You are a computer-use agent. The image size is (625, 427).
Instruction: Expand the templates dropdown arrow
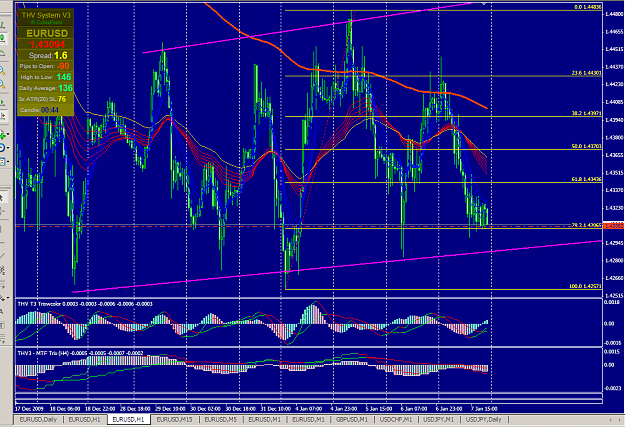(8, 162)
